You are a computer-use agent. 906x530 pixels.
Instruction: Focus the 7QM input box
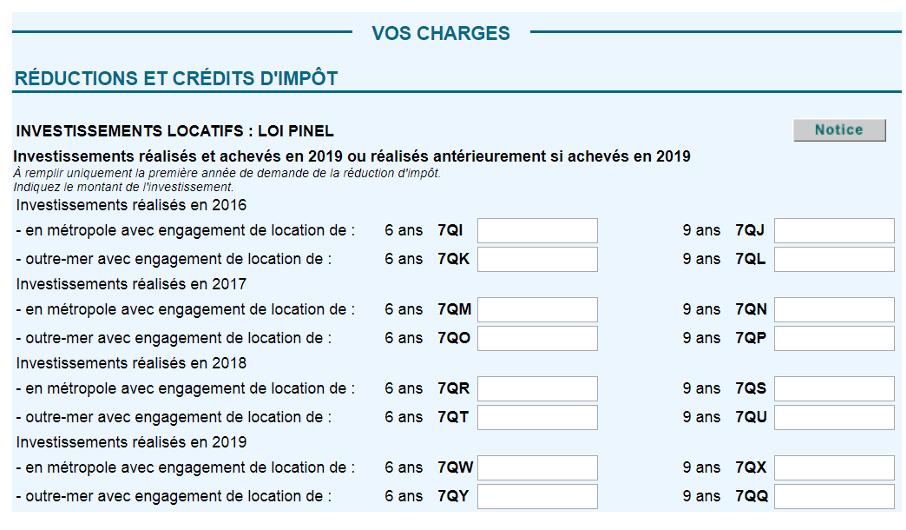point(537,310)
